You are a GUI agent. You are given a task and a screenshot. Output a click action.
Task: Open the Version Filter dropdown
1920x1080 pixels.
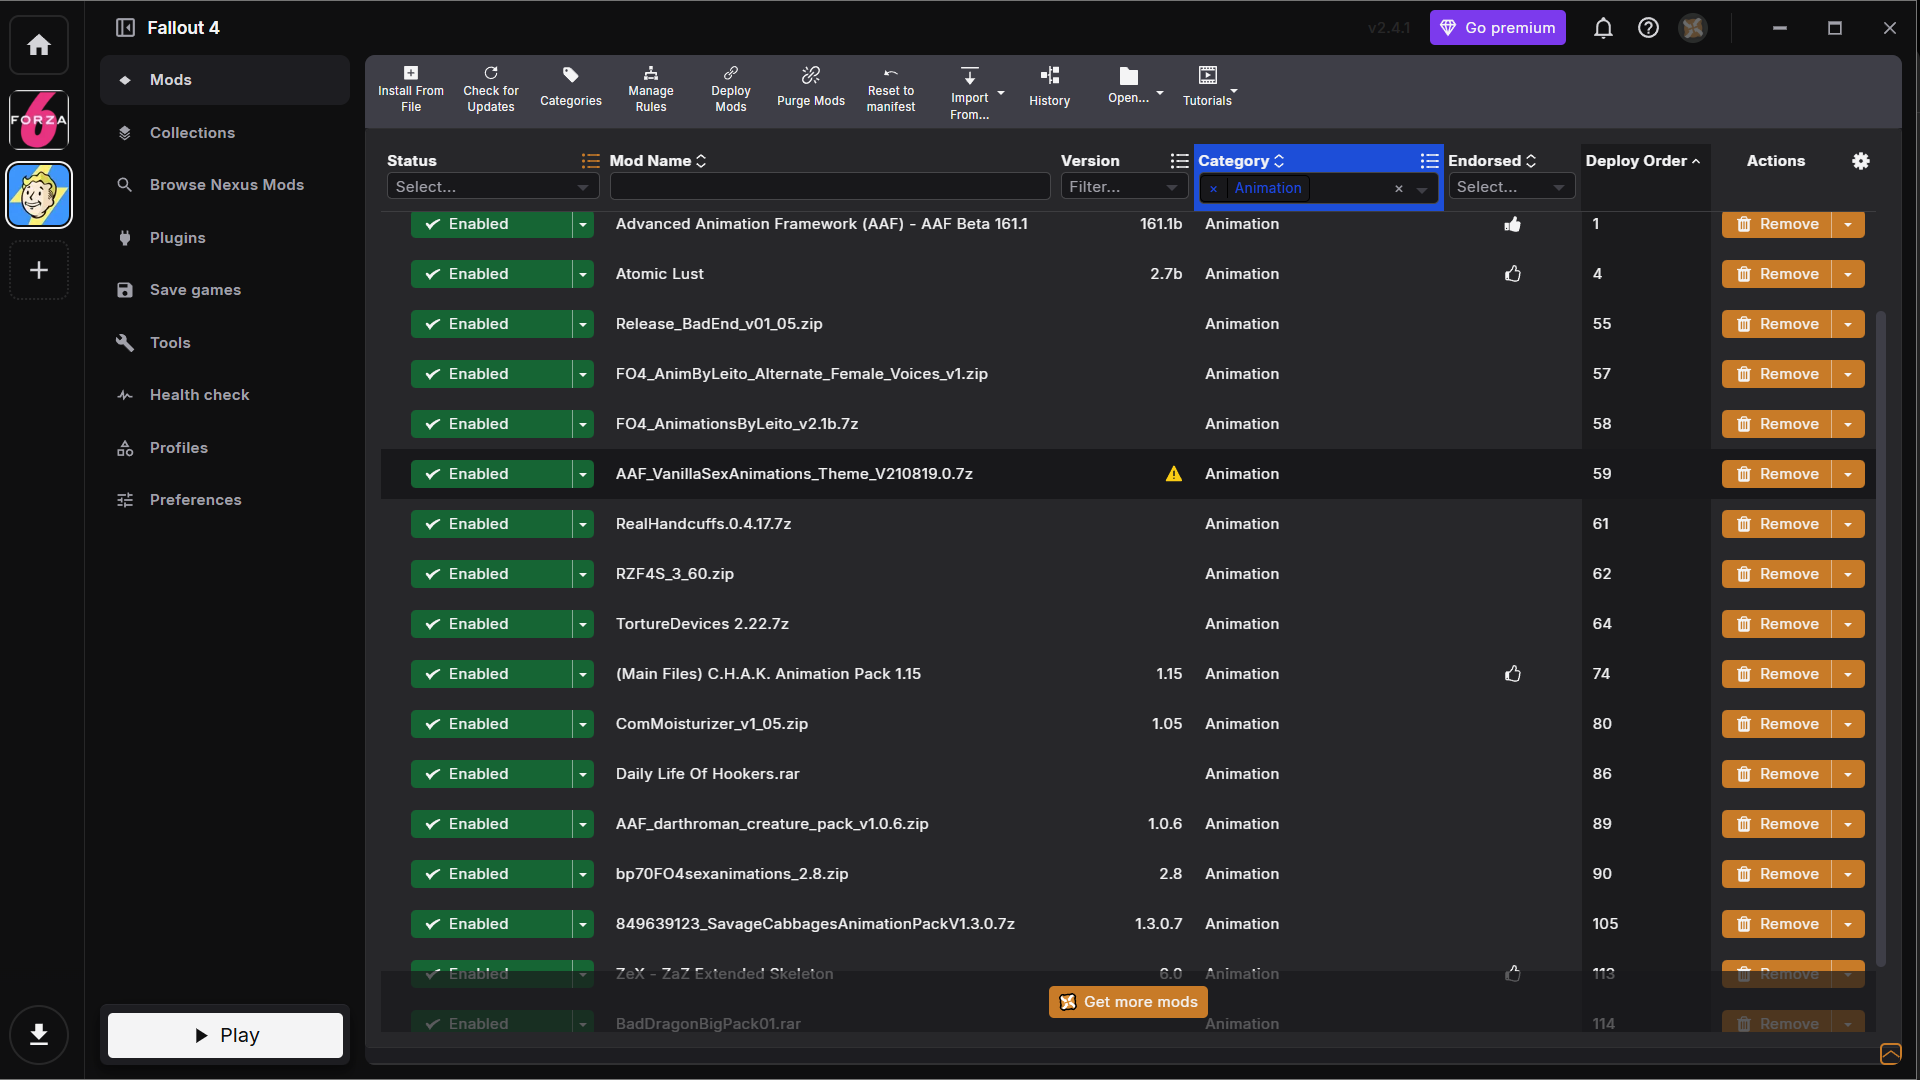click(x=1124, y=187)
